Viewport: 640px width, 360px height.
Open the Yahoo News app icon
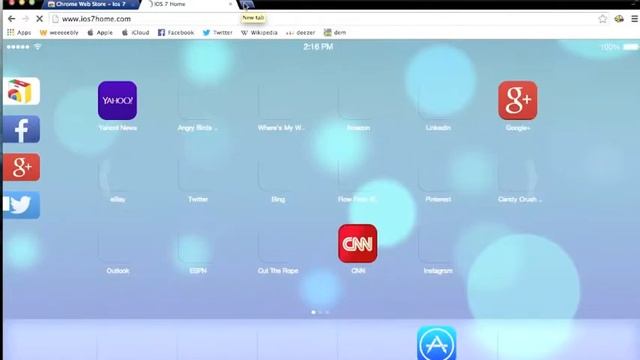coord(117,100)
